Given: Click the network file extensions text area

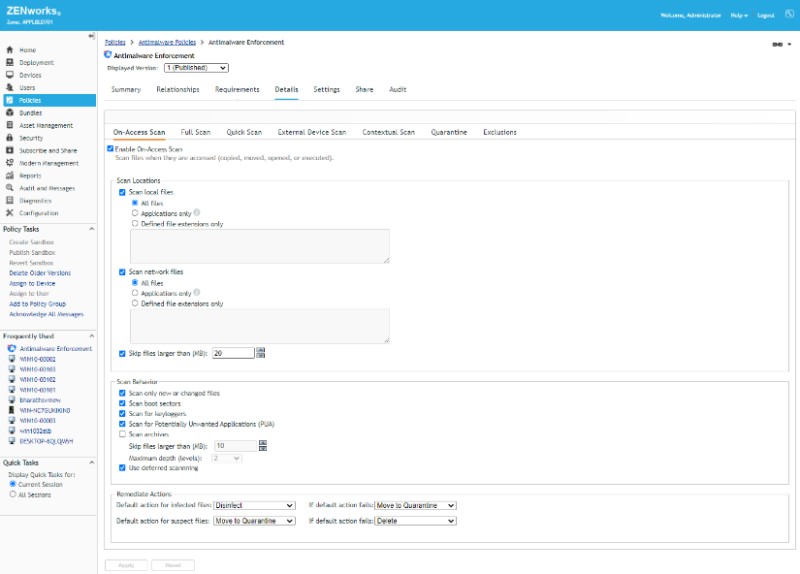Looking at the screenshot, I should pyautogui.click(x=260, y=326).
